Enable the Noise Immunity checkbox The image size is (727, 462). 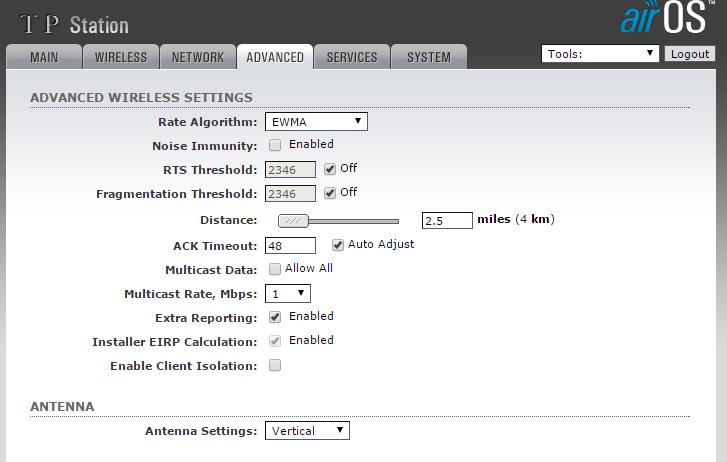tap(275, 145)
